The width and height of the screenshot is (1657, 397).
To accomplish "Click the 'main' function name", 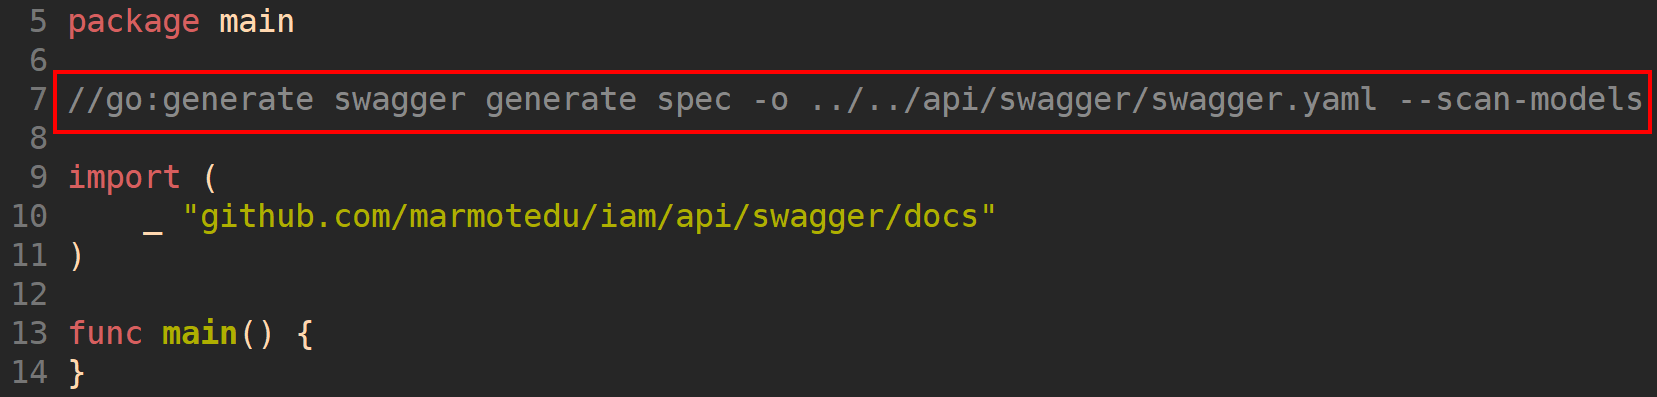I will [x=200, y=332].
